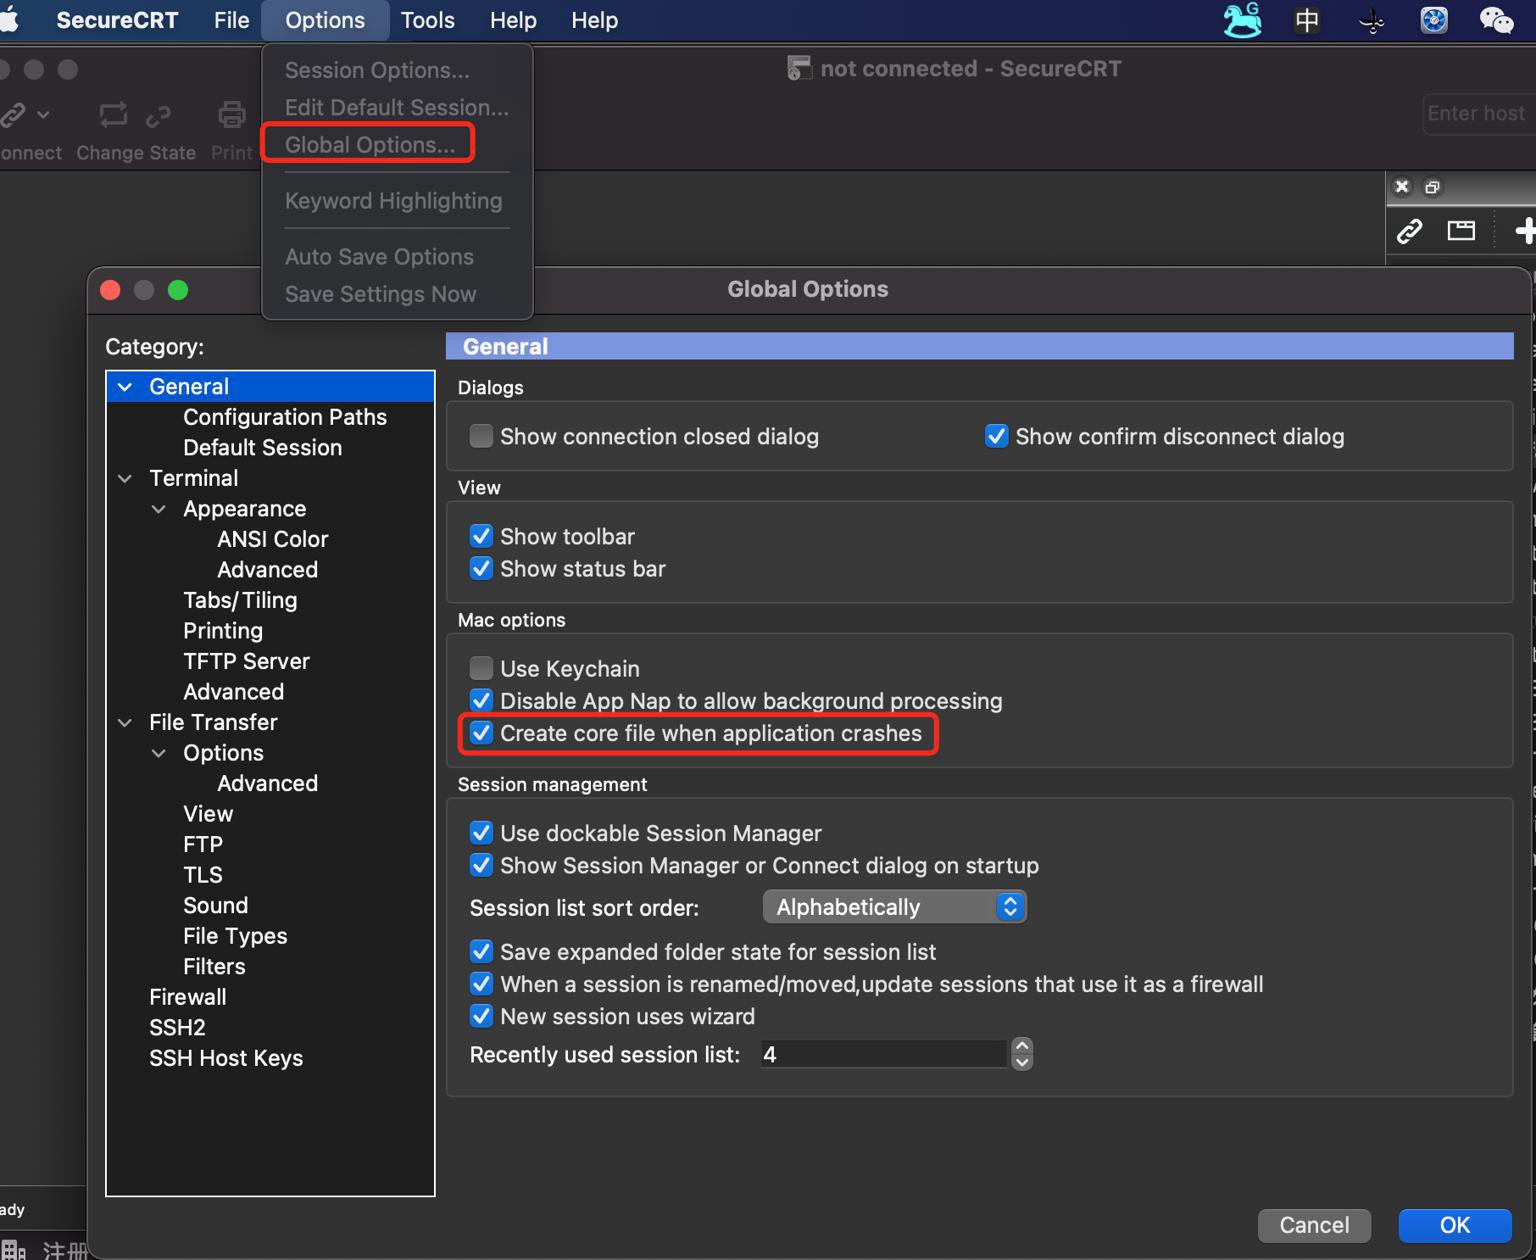Image resolution: width=1536 pixels, height=1260 pixels.
Task: Uncheck Show status bar
Action: point(481,568)
